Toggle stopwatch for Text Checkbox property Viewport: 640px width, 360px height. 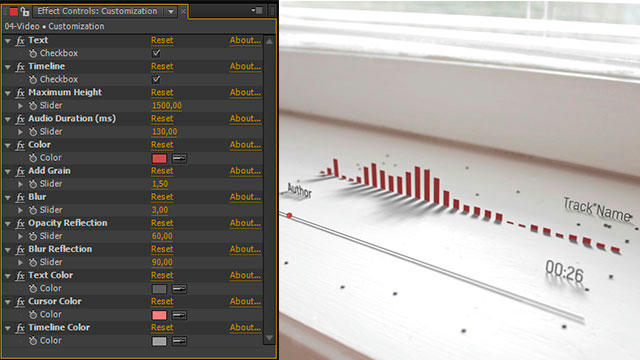[x=33, y=53]
